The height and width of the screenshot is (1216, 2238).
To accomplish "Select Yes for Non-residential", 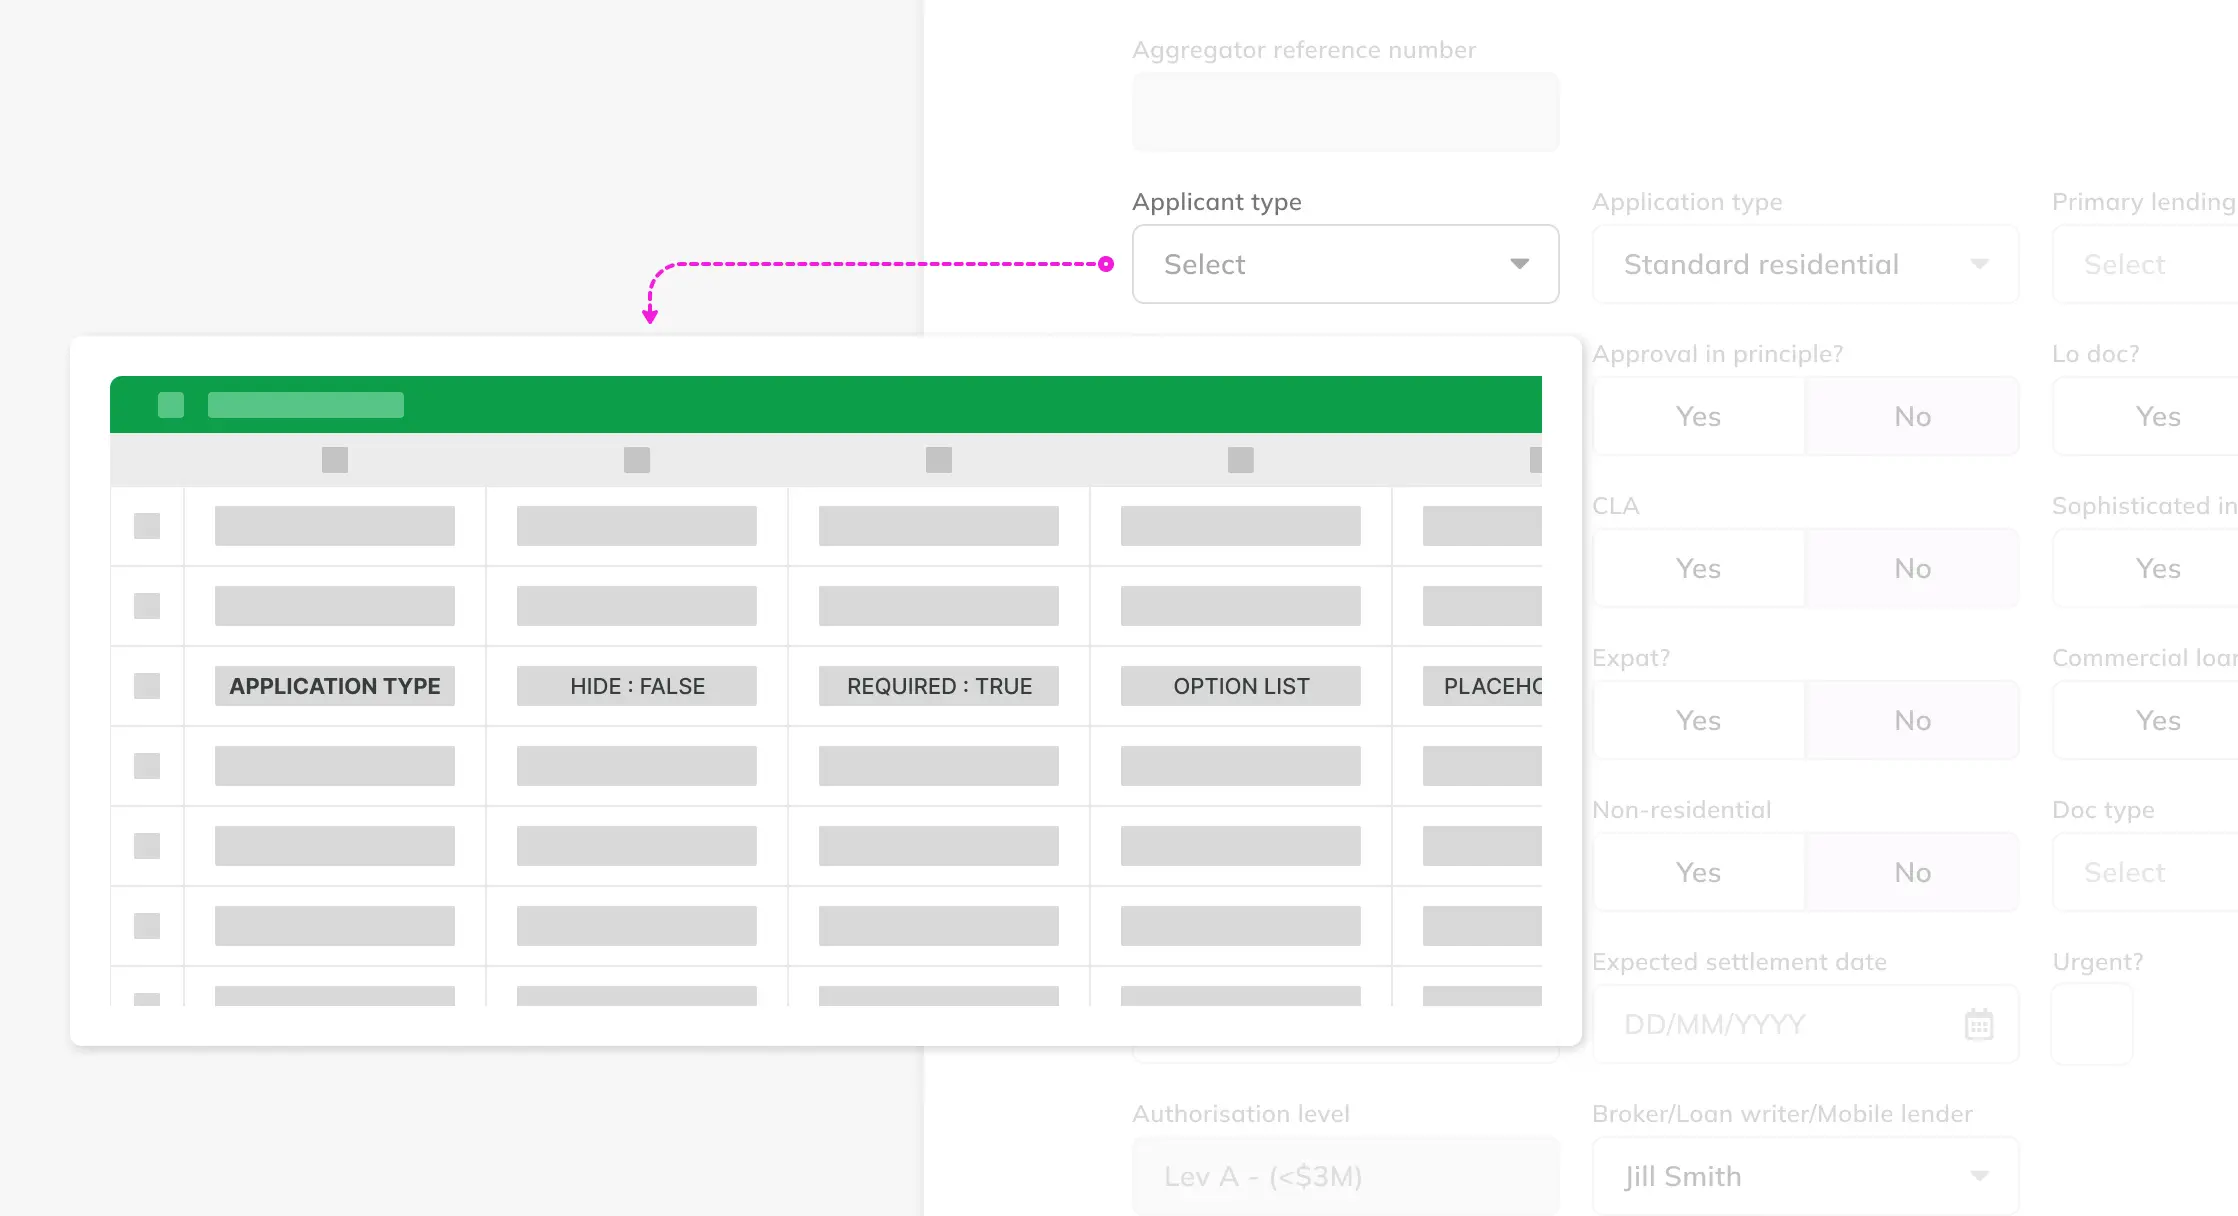I will coord(1699,872).
